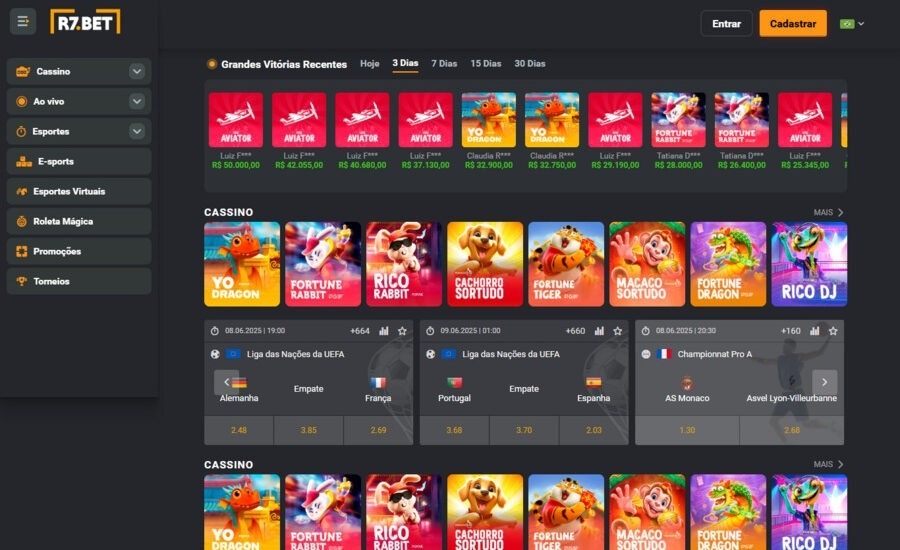The width and height of the screenshot is (900, 550).
Task: Open the language flag dropdown
Action: (852, 23)
